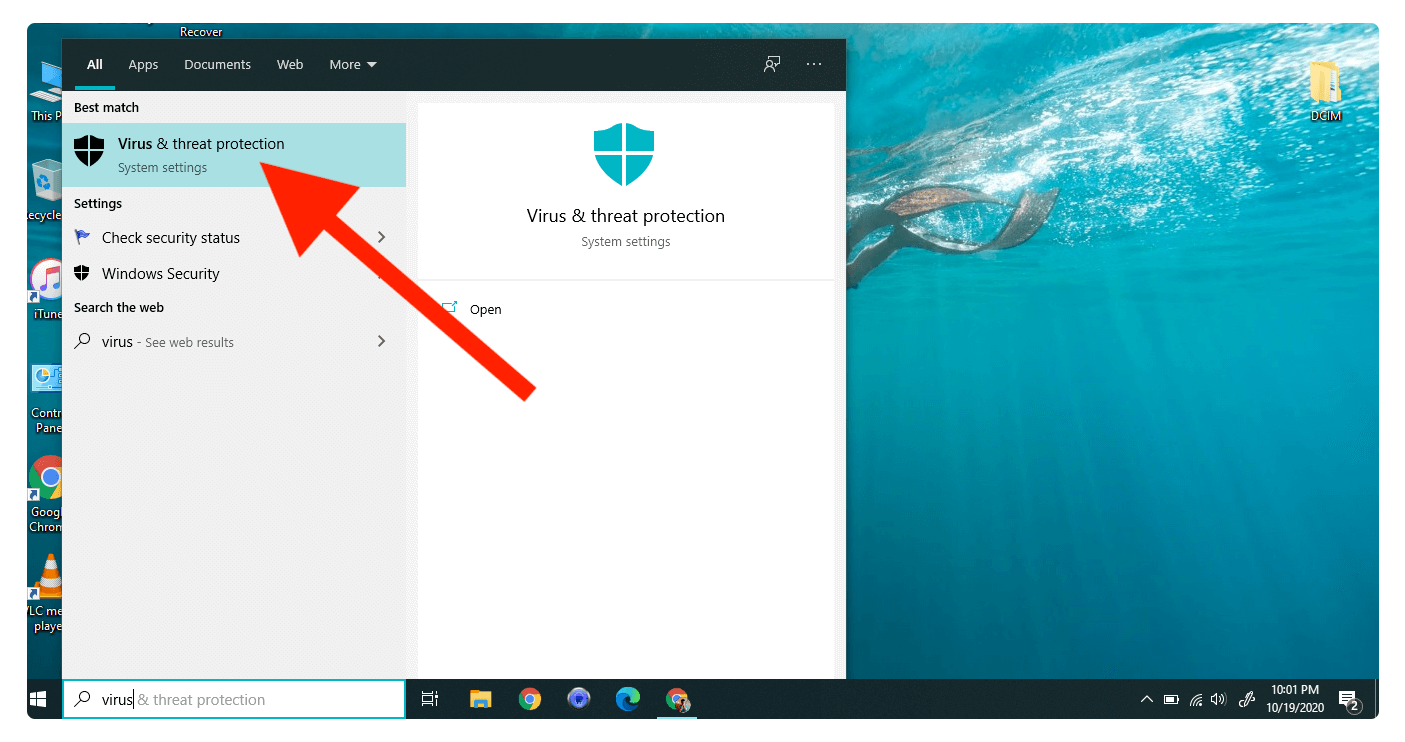
Task: Expand the More filter dropdown
Action: (353, 64)
